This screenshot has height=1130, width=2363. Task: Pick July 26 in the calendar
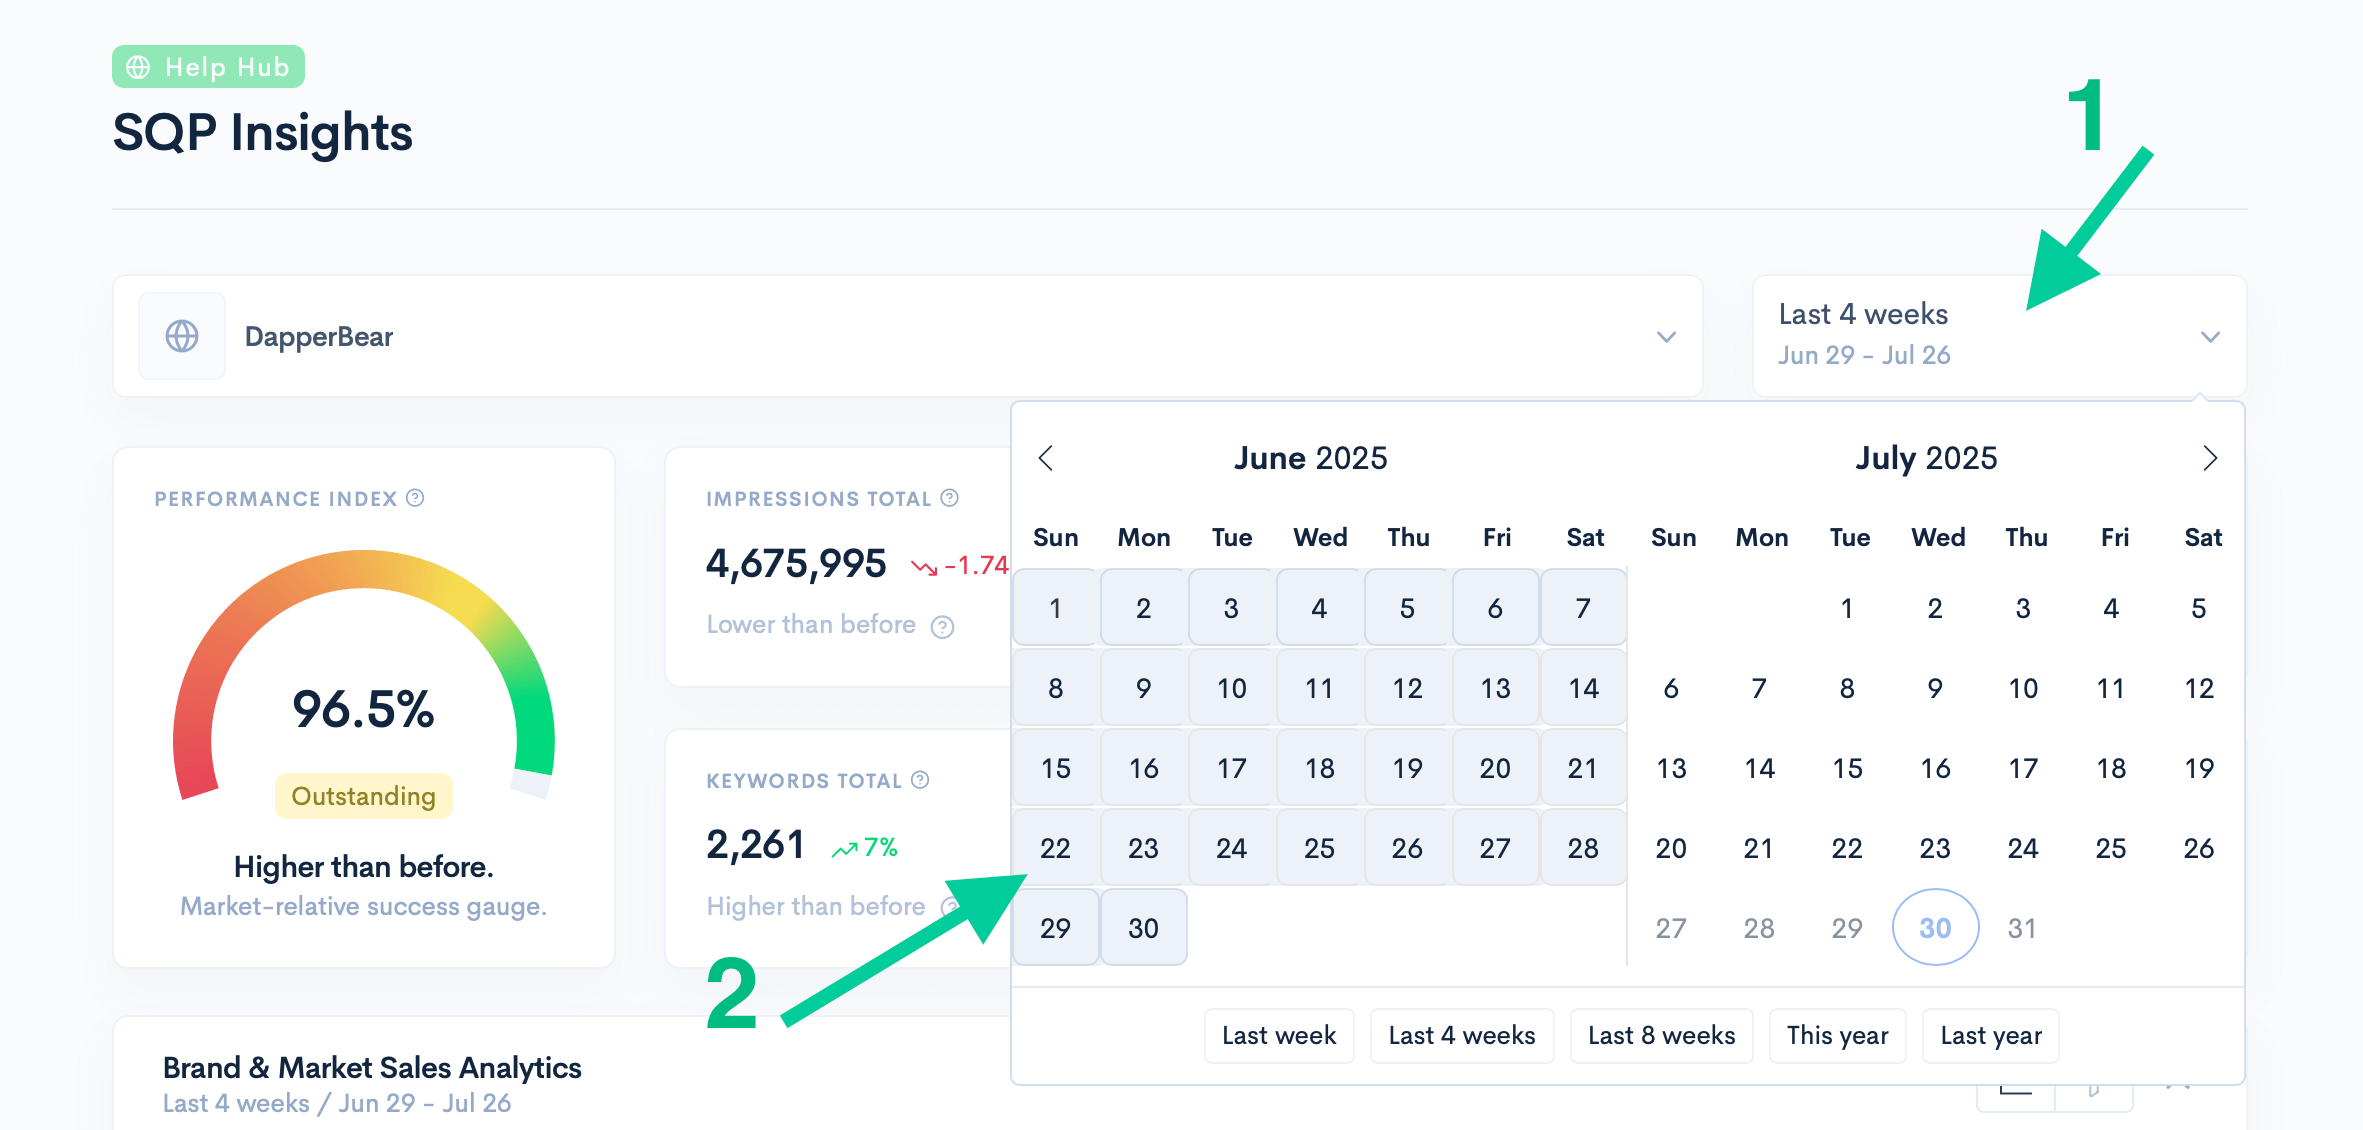click(x=2200, y=848)
